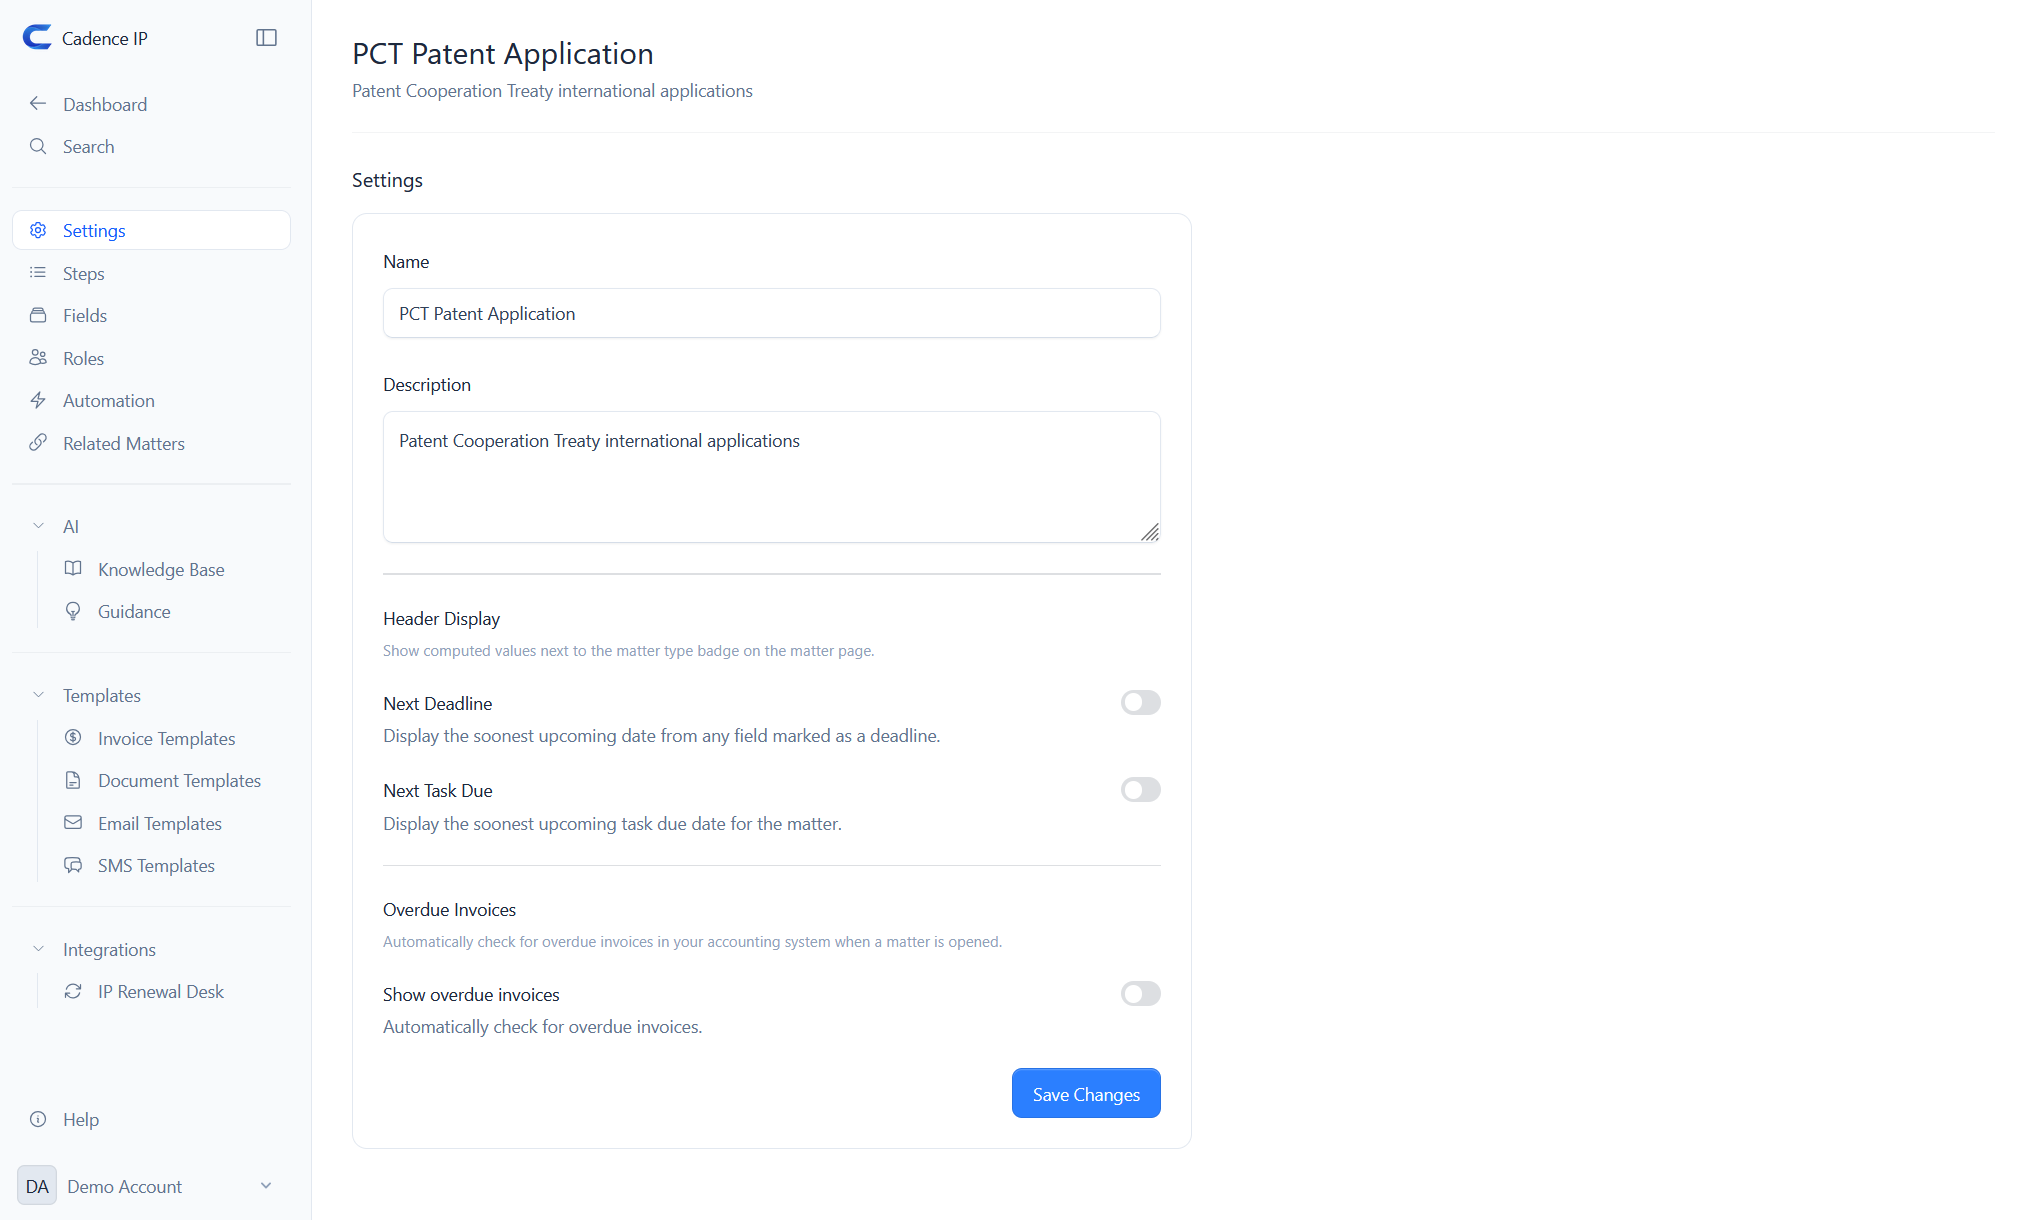Click the Templates section label

pos(102,695)
